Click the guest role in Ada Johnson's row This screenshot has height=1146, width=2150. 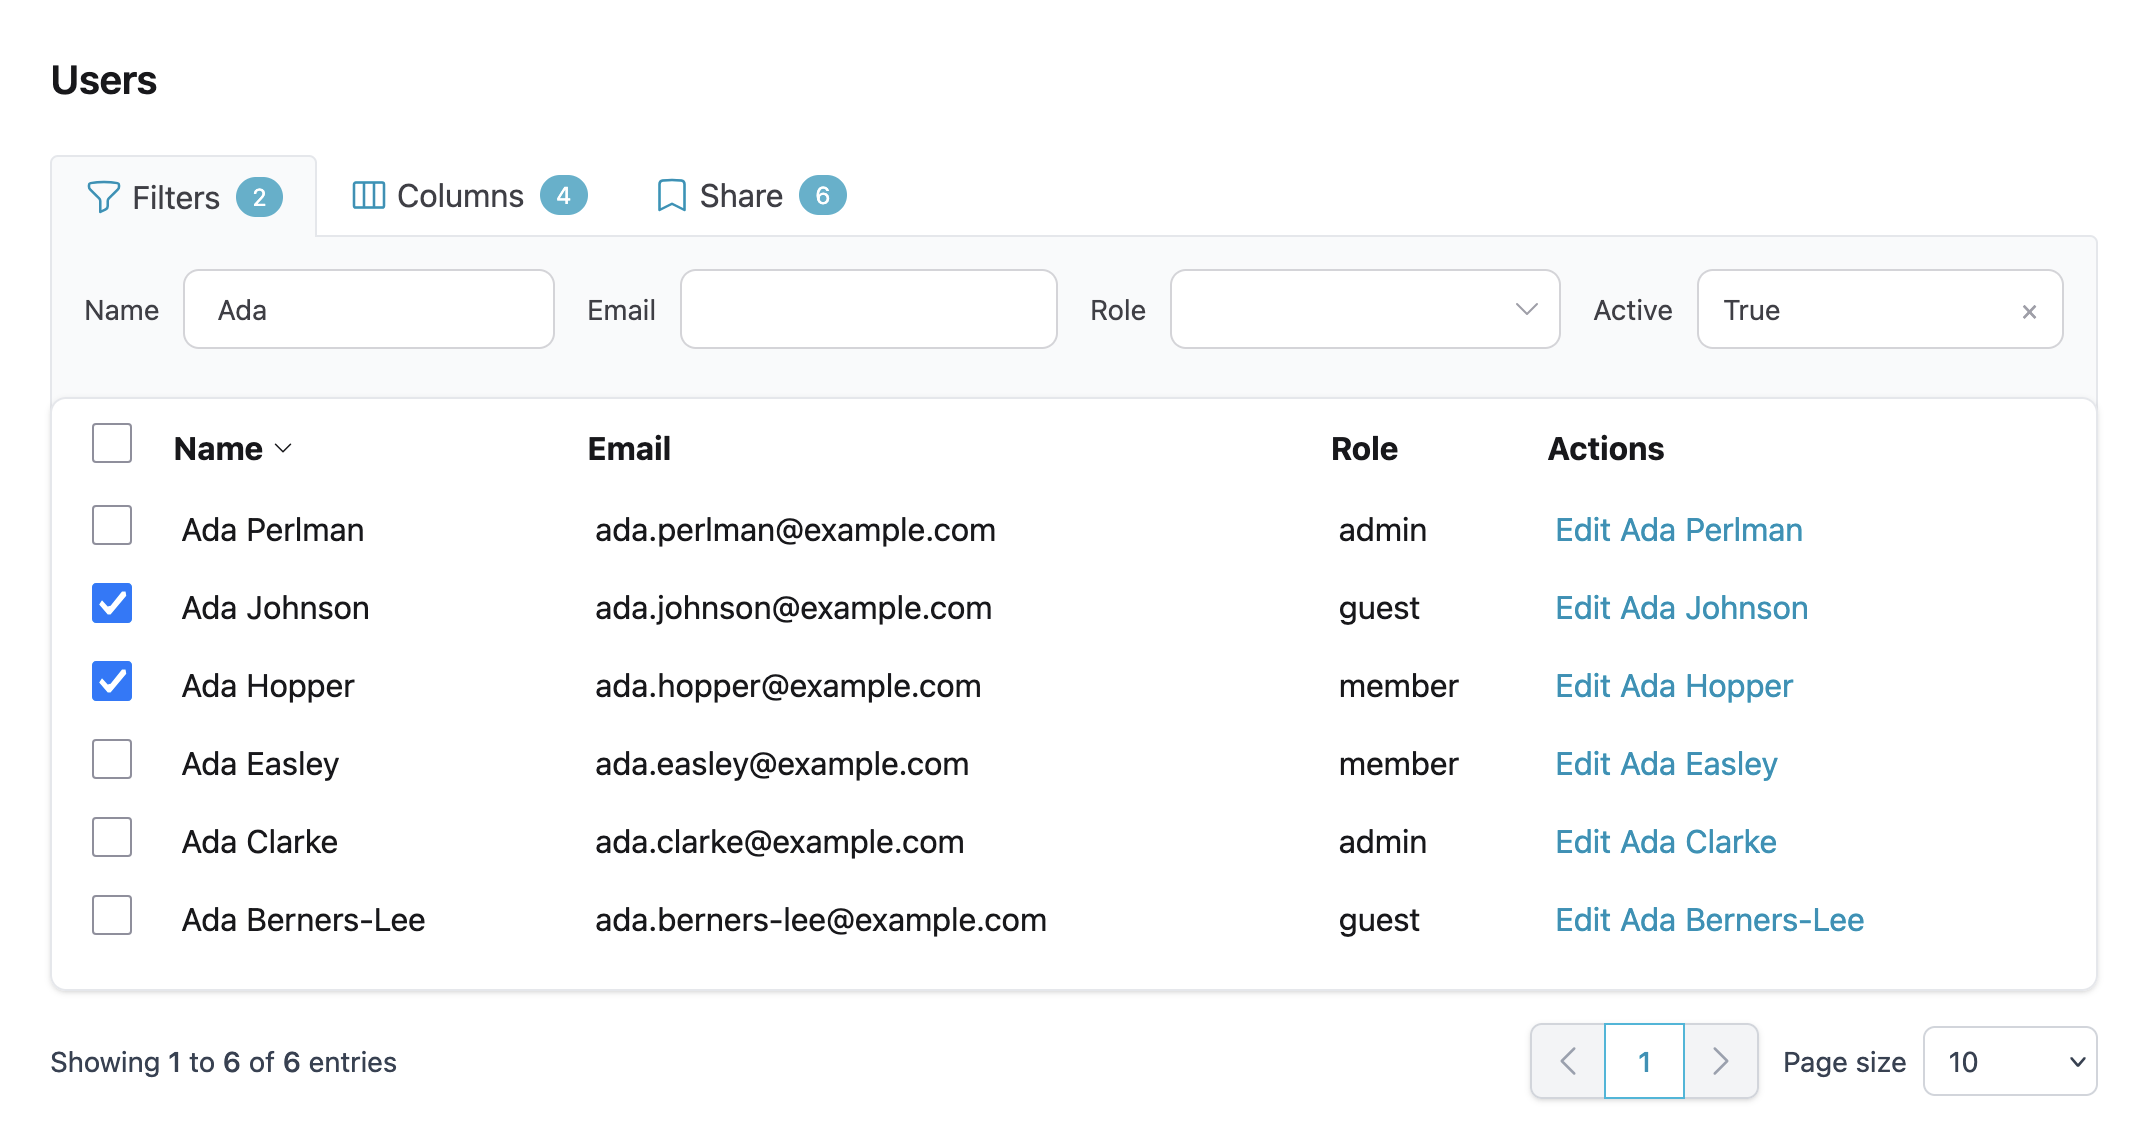1379,609
